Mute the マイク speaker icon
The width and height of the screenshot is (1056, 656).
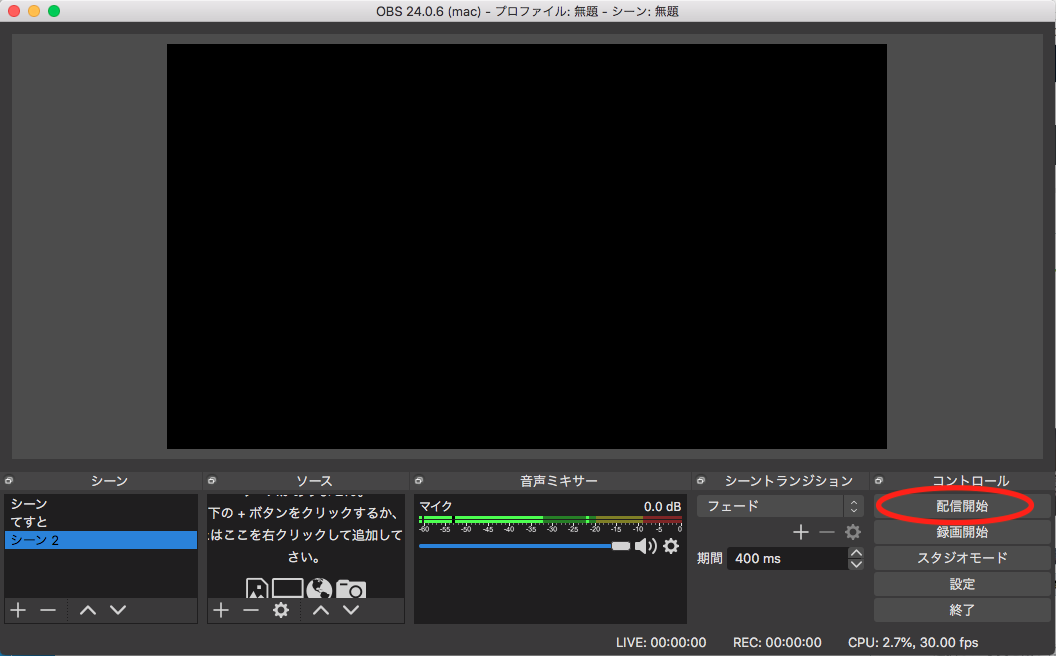(x=644, y=546)
